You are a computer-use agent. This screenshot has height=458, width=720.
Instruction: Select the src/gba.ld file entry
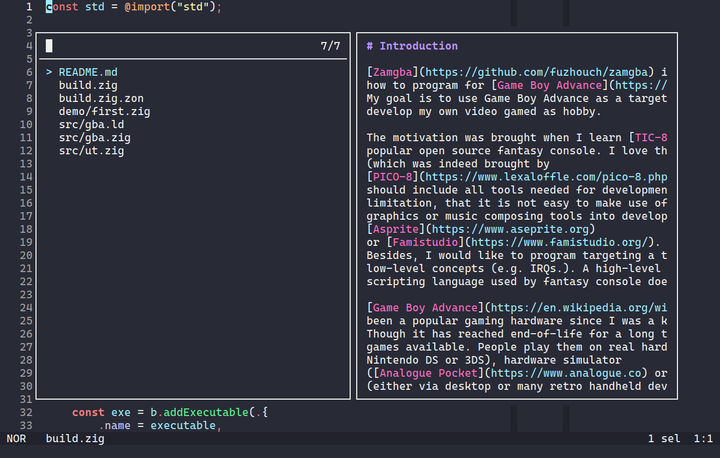[x=91, y=124]
